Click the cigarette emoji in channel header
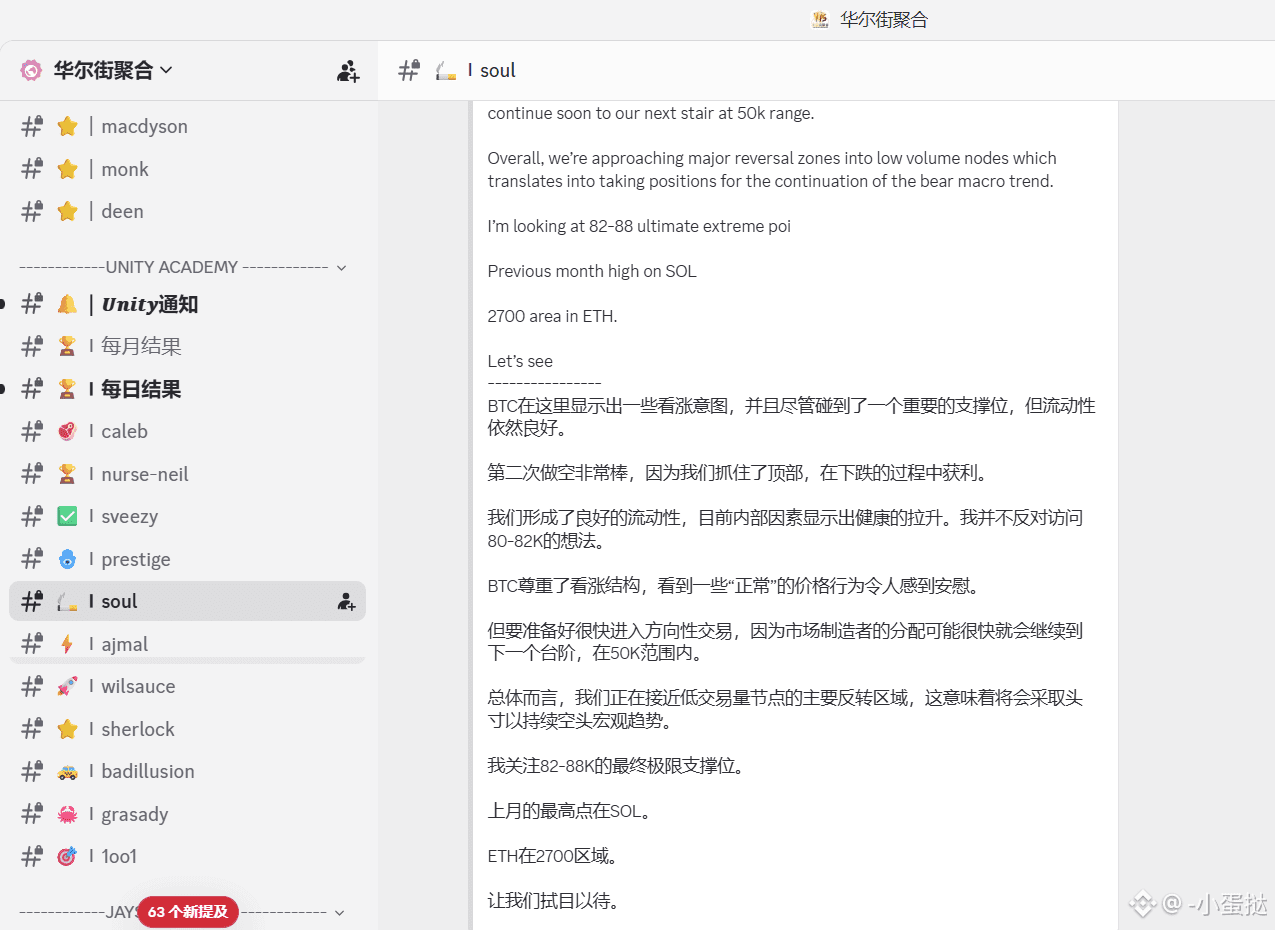The image size is (1275, 930). [446, 70]
